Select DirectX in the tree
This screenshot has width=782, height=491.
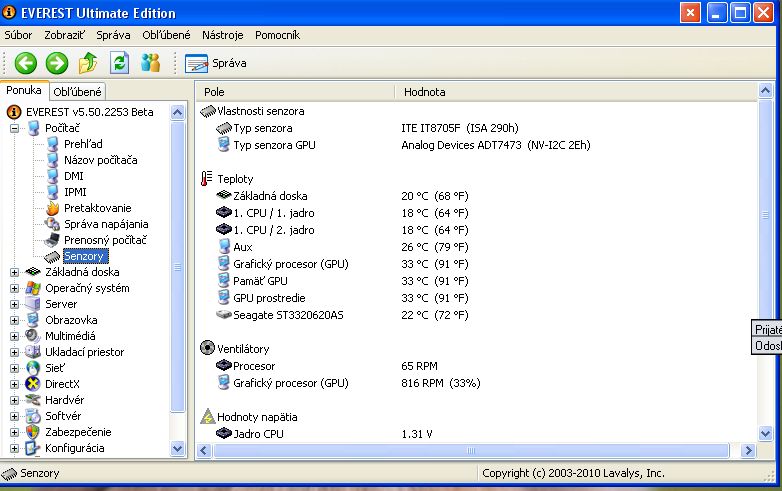[x=64, y=384]
